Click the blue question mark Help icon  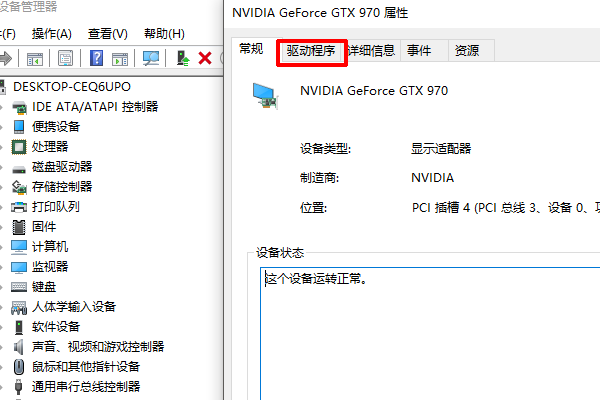[x=96, y=58]
